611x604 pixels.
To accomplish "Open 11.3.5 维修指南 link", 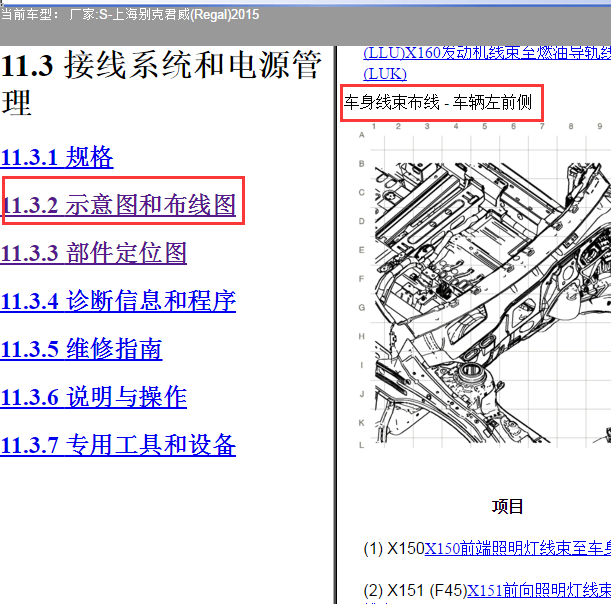I will (x=81, y=349).
